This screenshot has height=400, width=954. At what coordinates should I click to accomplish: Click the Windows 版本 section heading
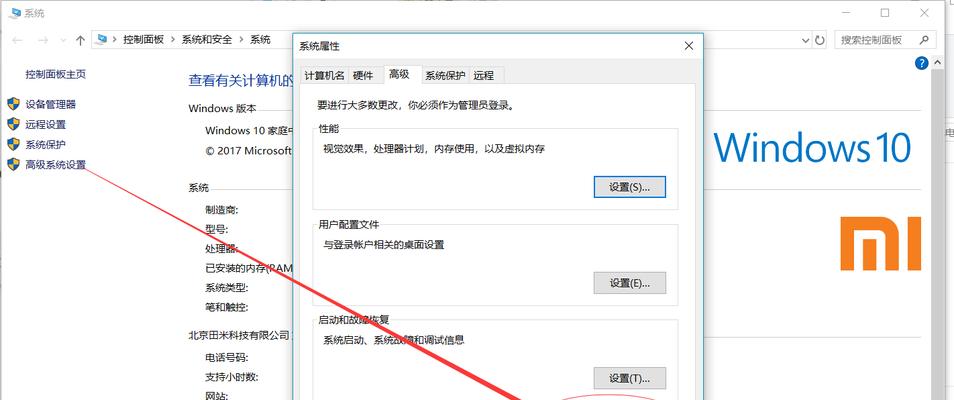point(223,108)
